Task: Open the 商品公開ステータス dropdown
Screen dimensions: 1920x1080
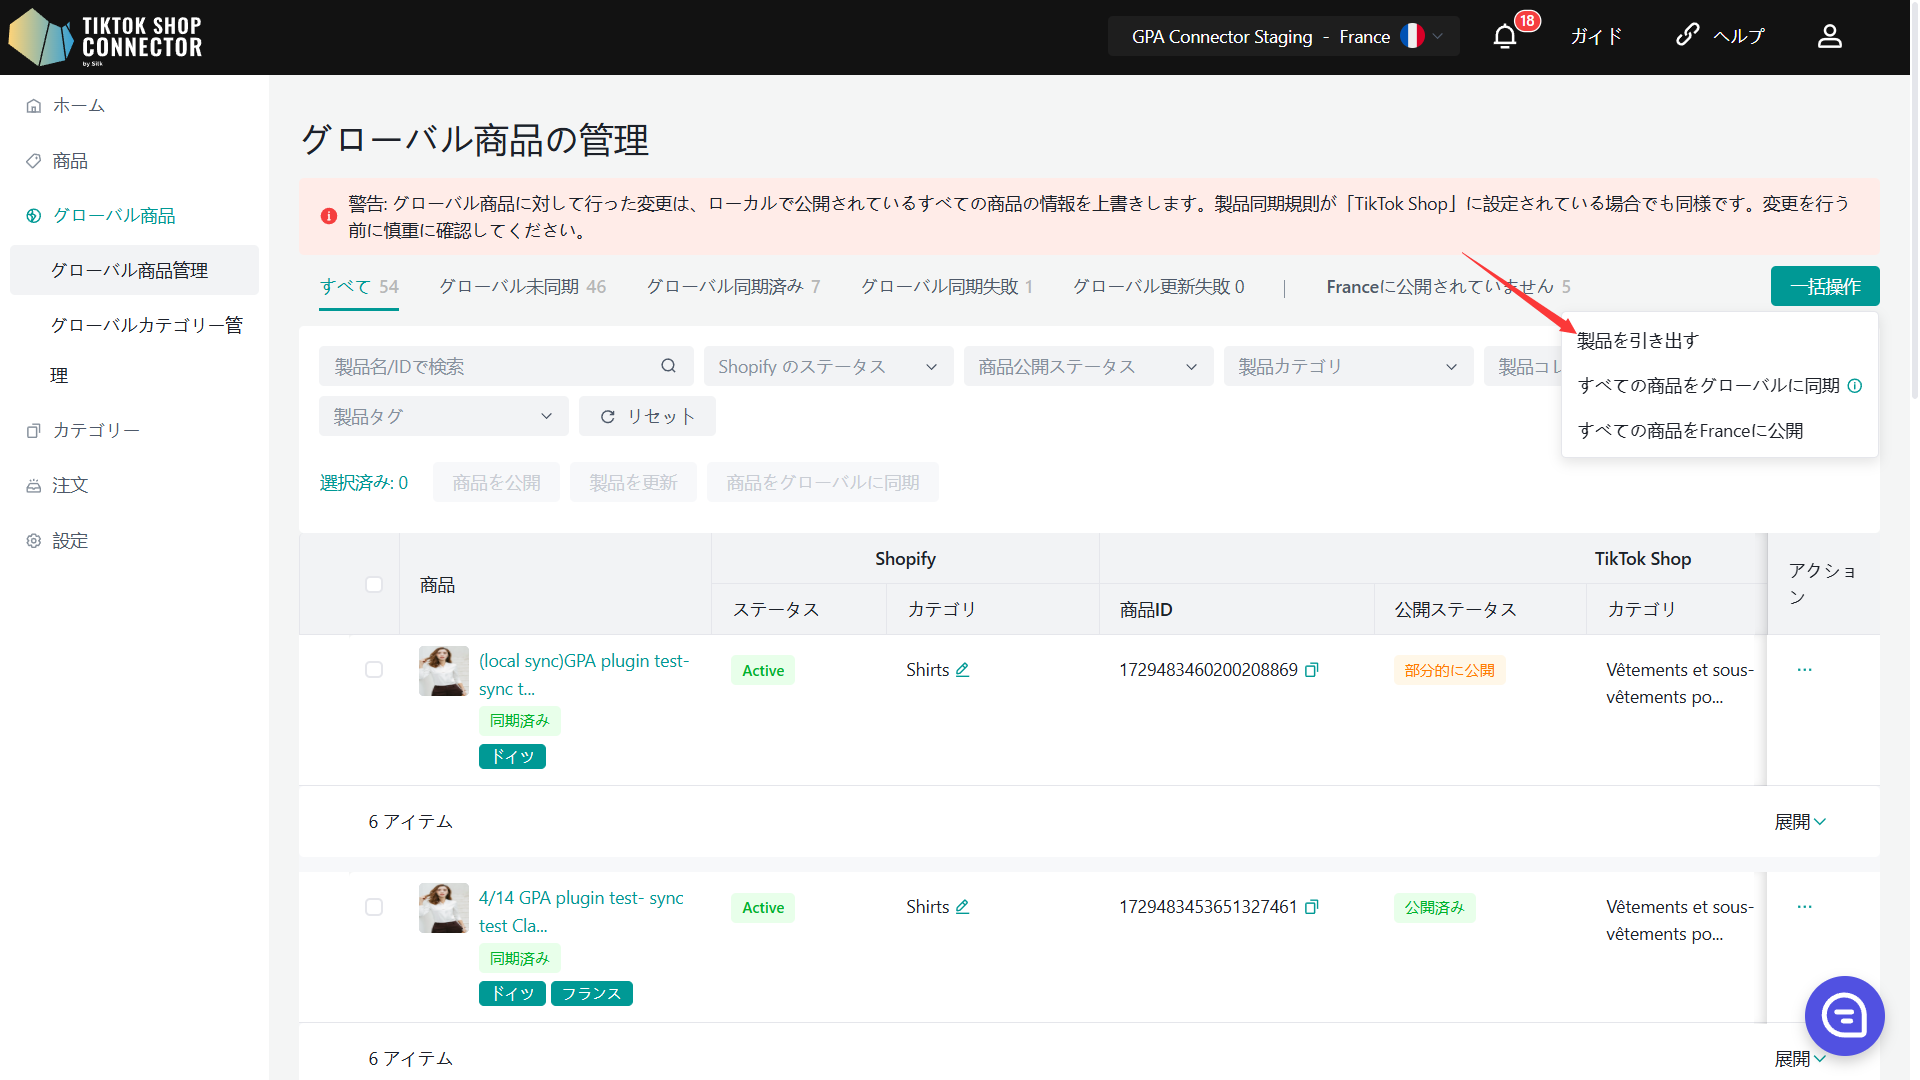Action: (1088, 366)
